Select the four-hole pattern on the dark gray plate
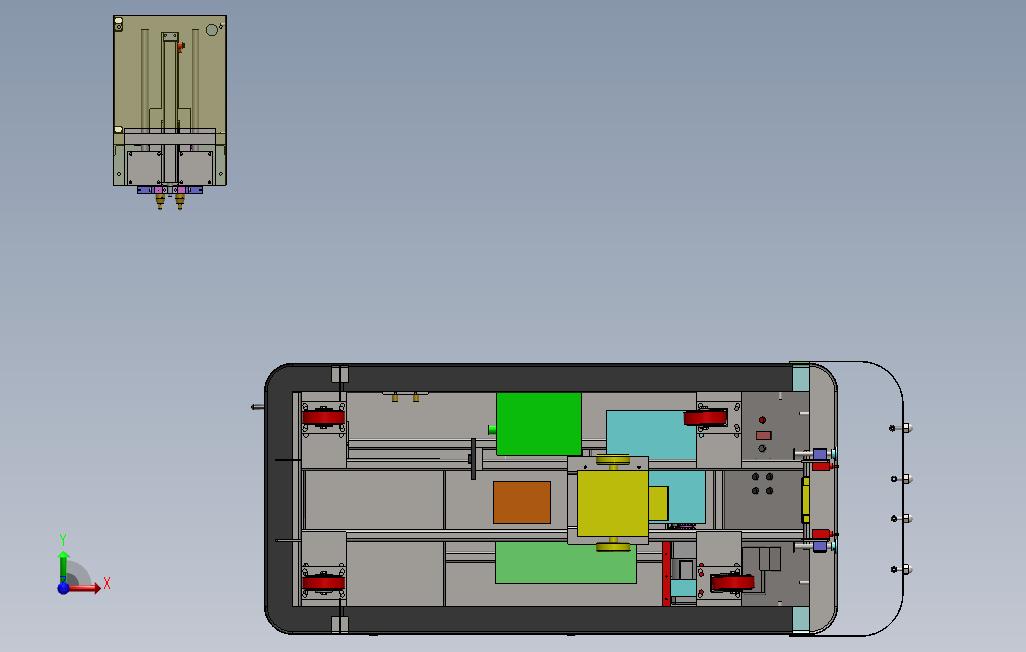The image size is (1026, 652). coord(762,484)
